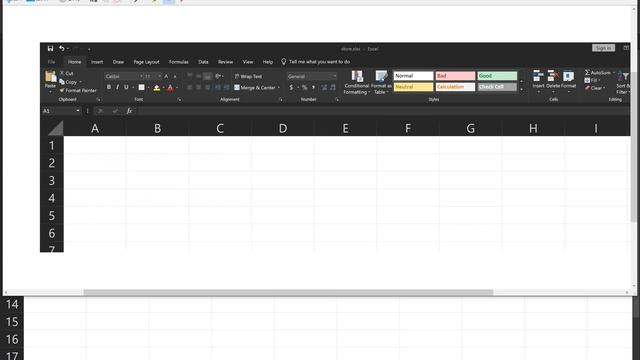This screenshot has width=640, height=360.
Task: Click the Paste clipboard icon
Action: coord(50,77)
